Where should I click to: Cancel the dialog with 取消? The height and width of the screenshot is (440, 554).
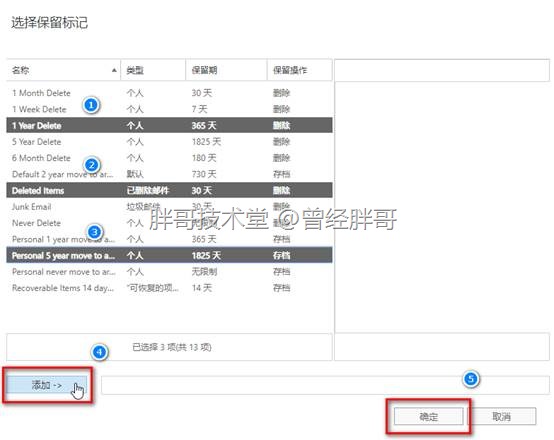[x=501, y=416]
